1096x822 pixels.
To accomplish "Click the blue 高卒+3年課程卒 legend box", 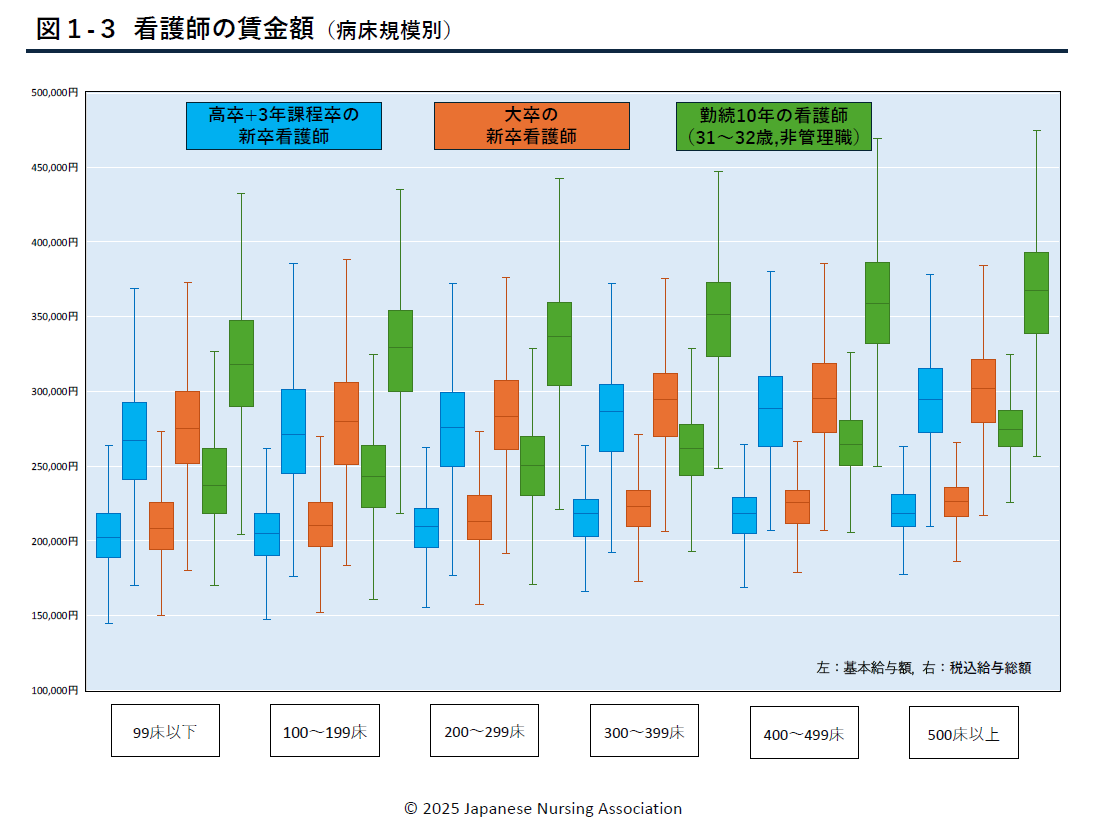I will 283,126.
